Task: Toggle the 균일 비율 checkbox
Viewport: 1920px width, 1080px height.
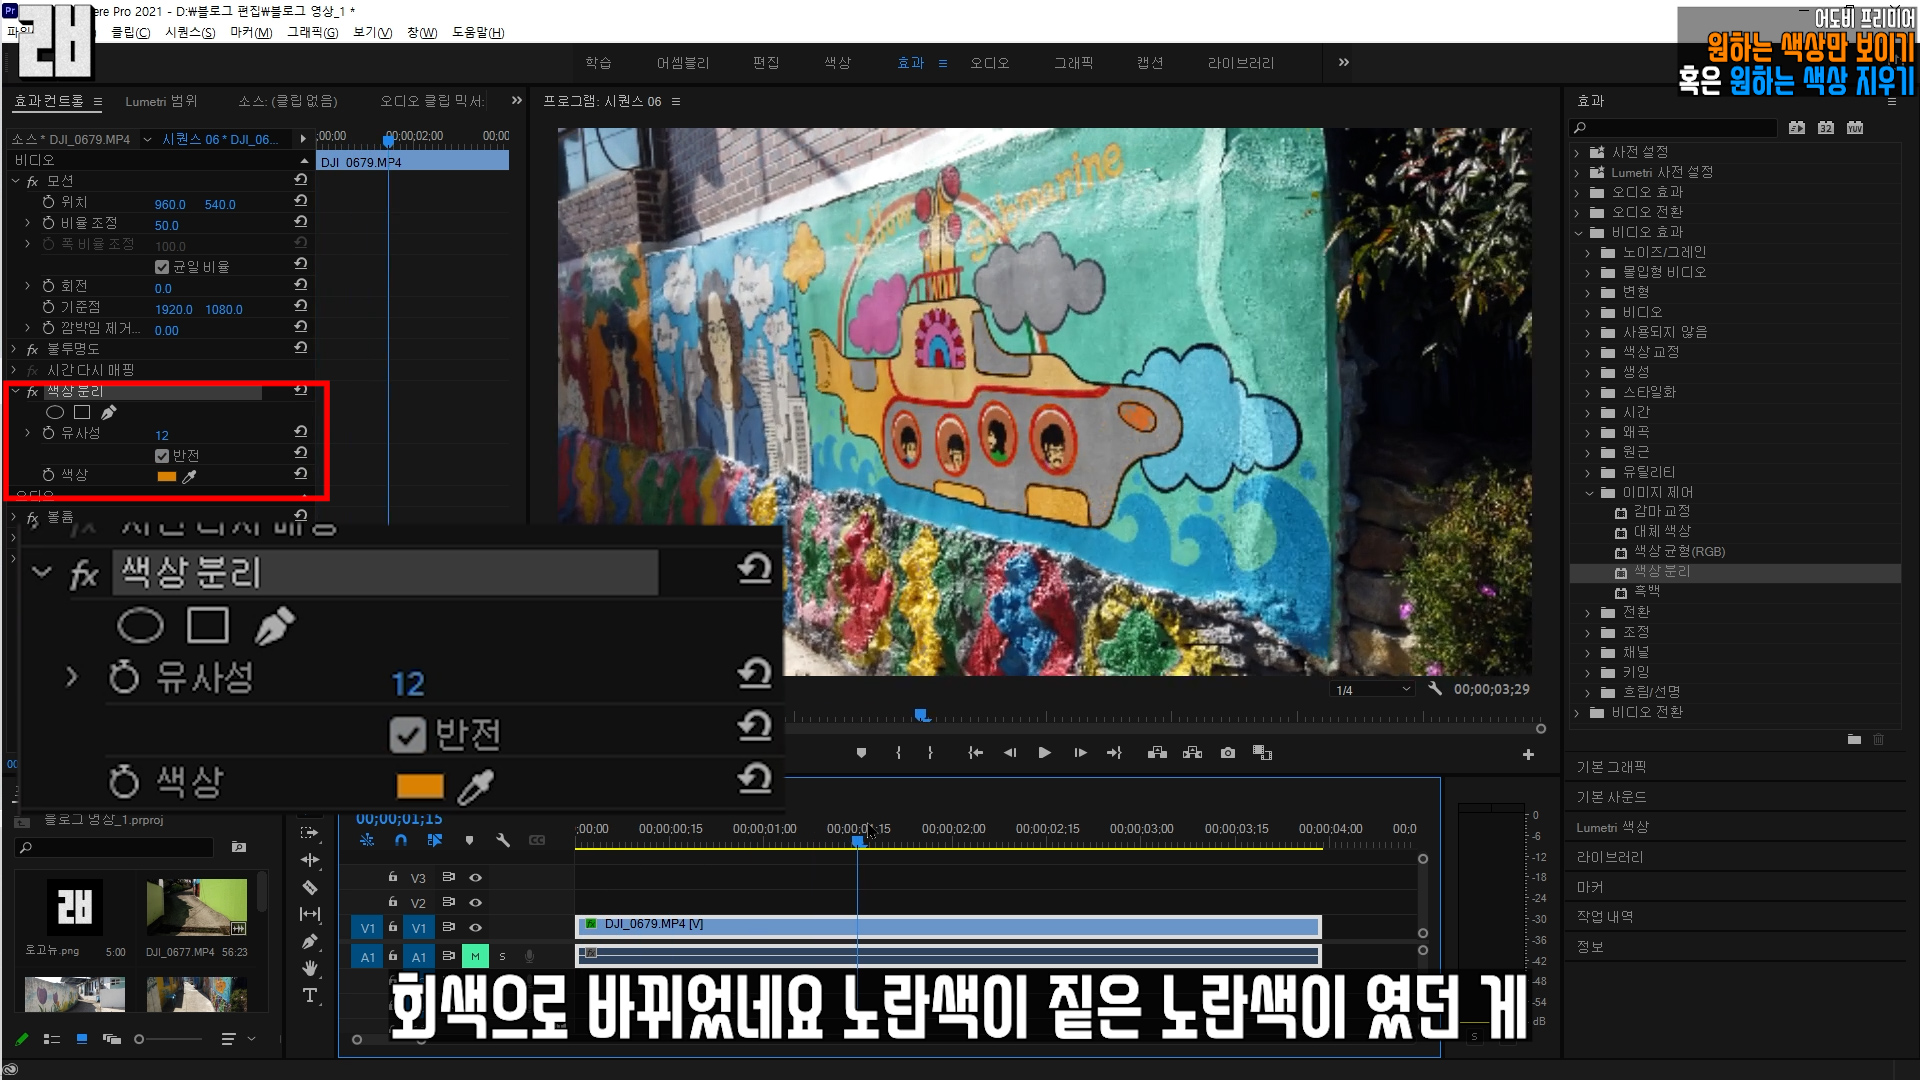Action: pos(162,267)
